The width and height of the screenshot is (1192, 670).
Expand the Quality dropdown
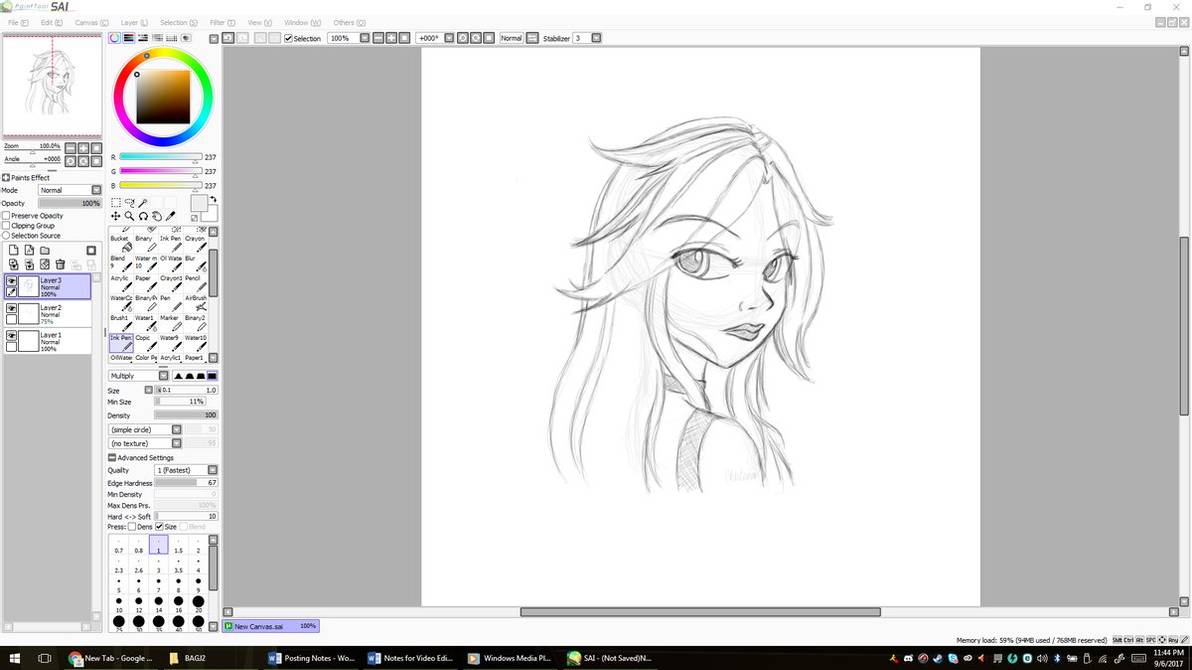tap(185, 470)
